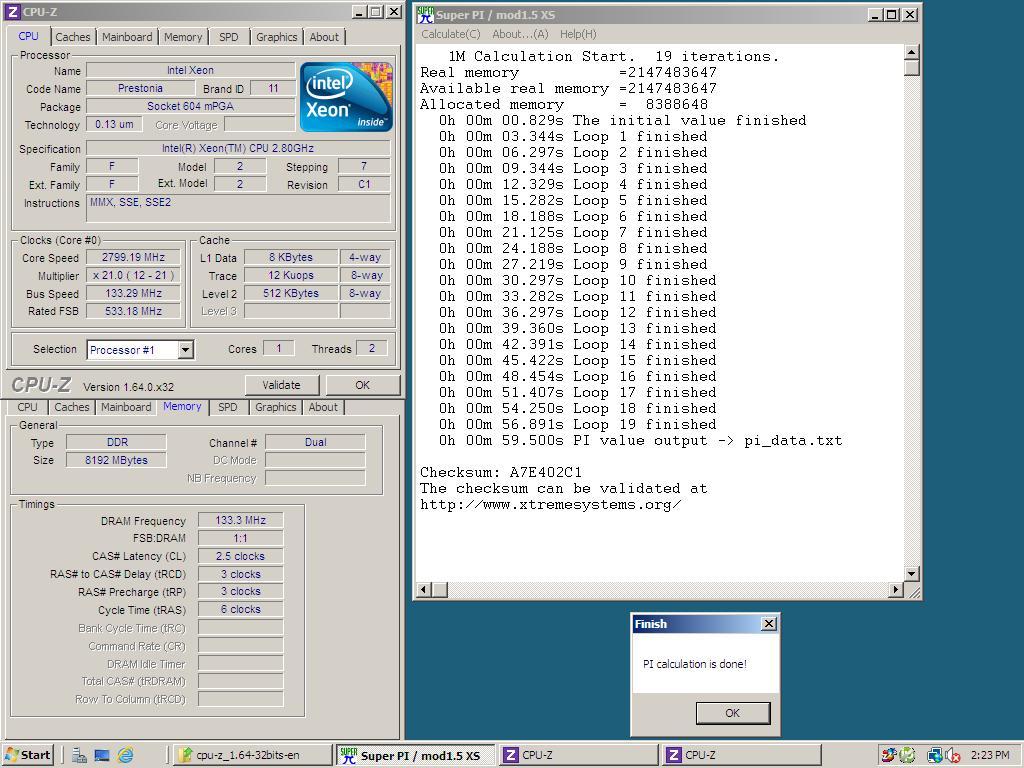Click green update tray icon

908,756
